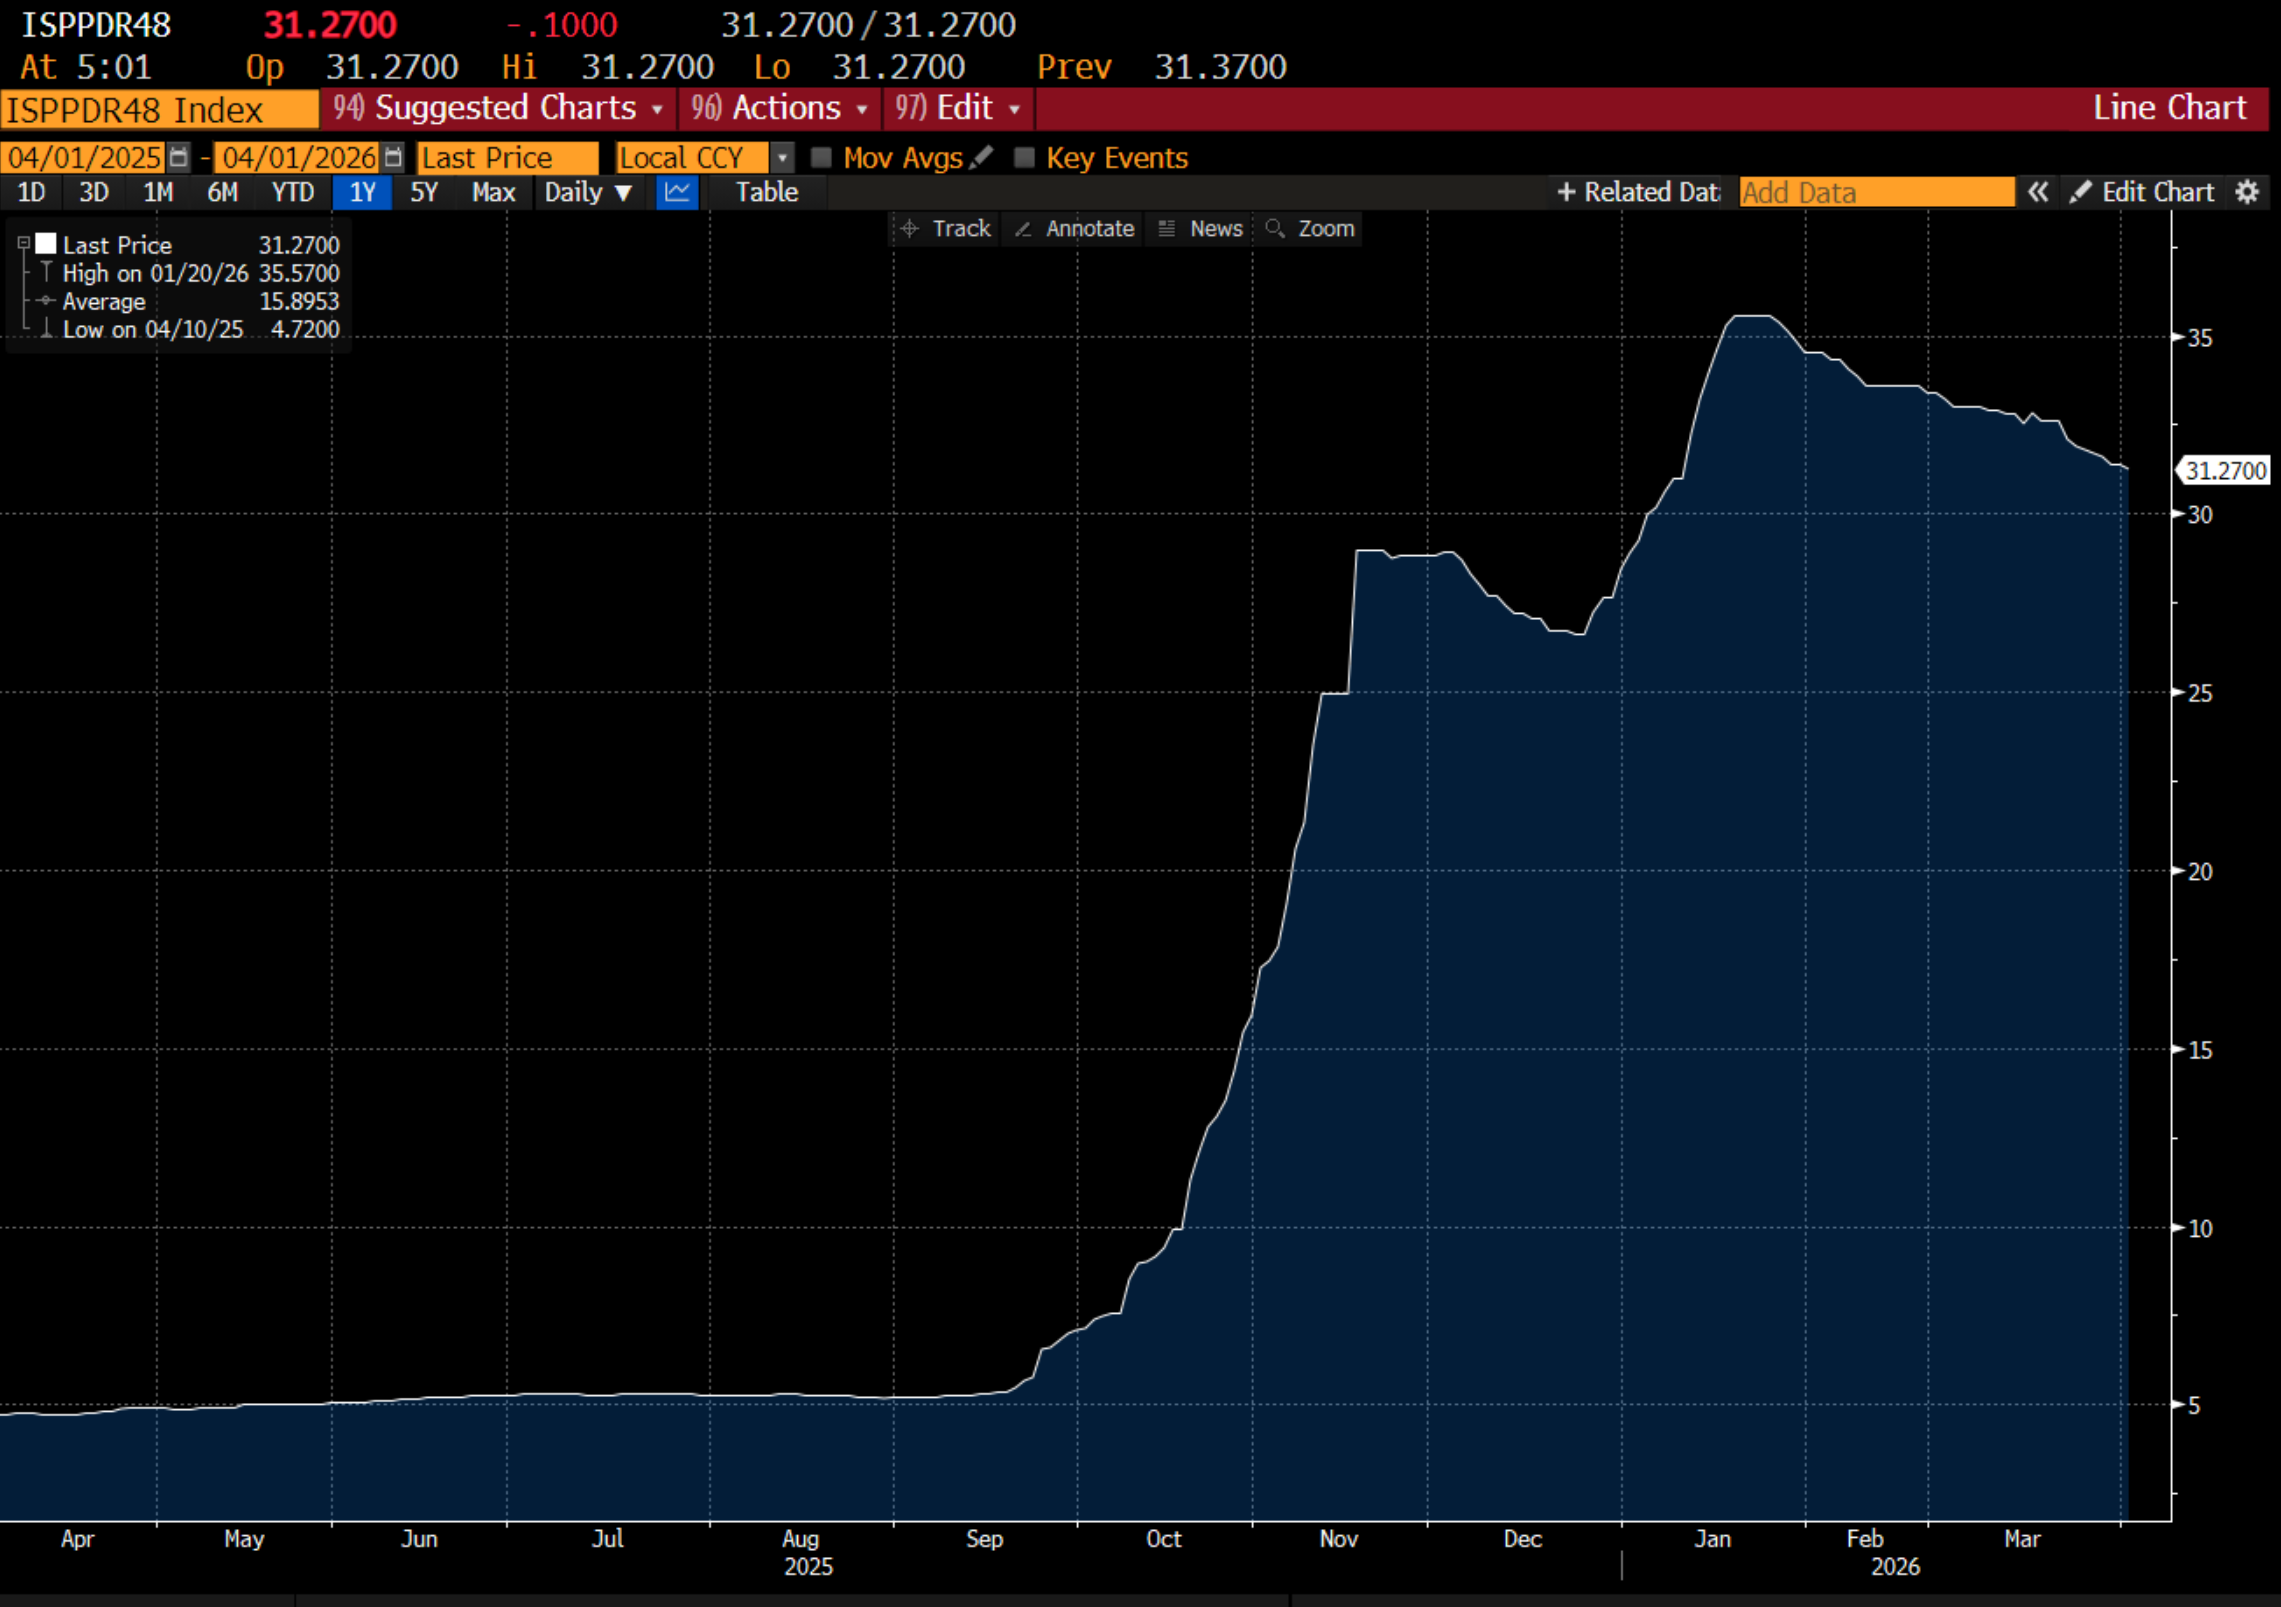Switch to Table view
This screenshot has width=2281, height=1607.
tap(767, 192)
